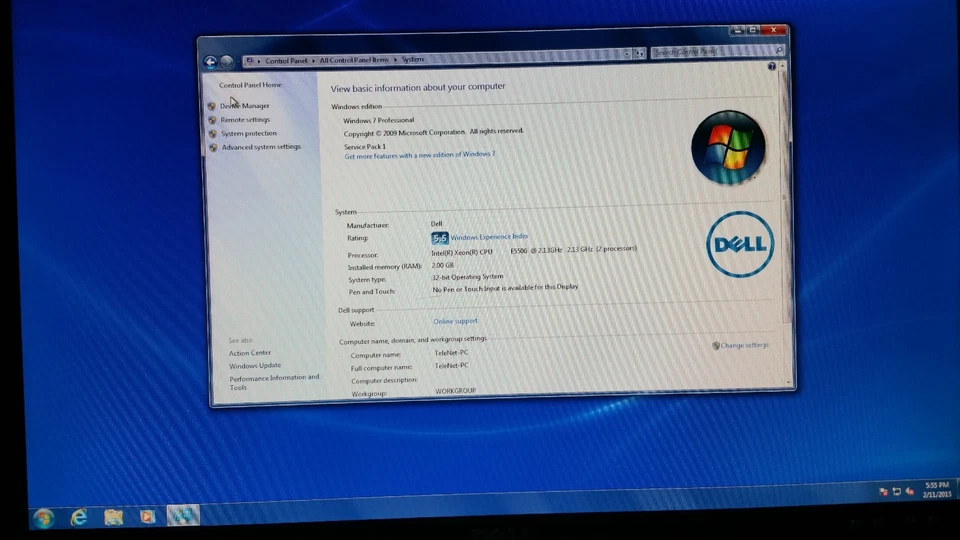Click shield icon beside Advanced system settings
The height and width of the screenshot is (540, 960).
point(213,148)
